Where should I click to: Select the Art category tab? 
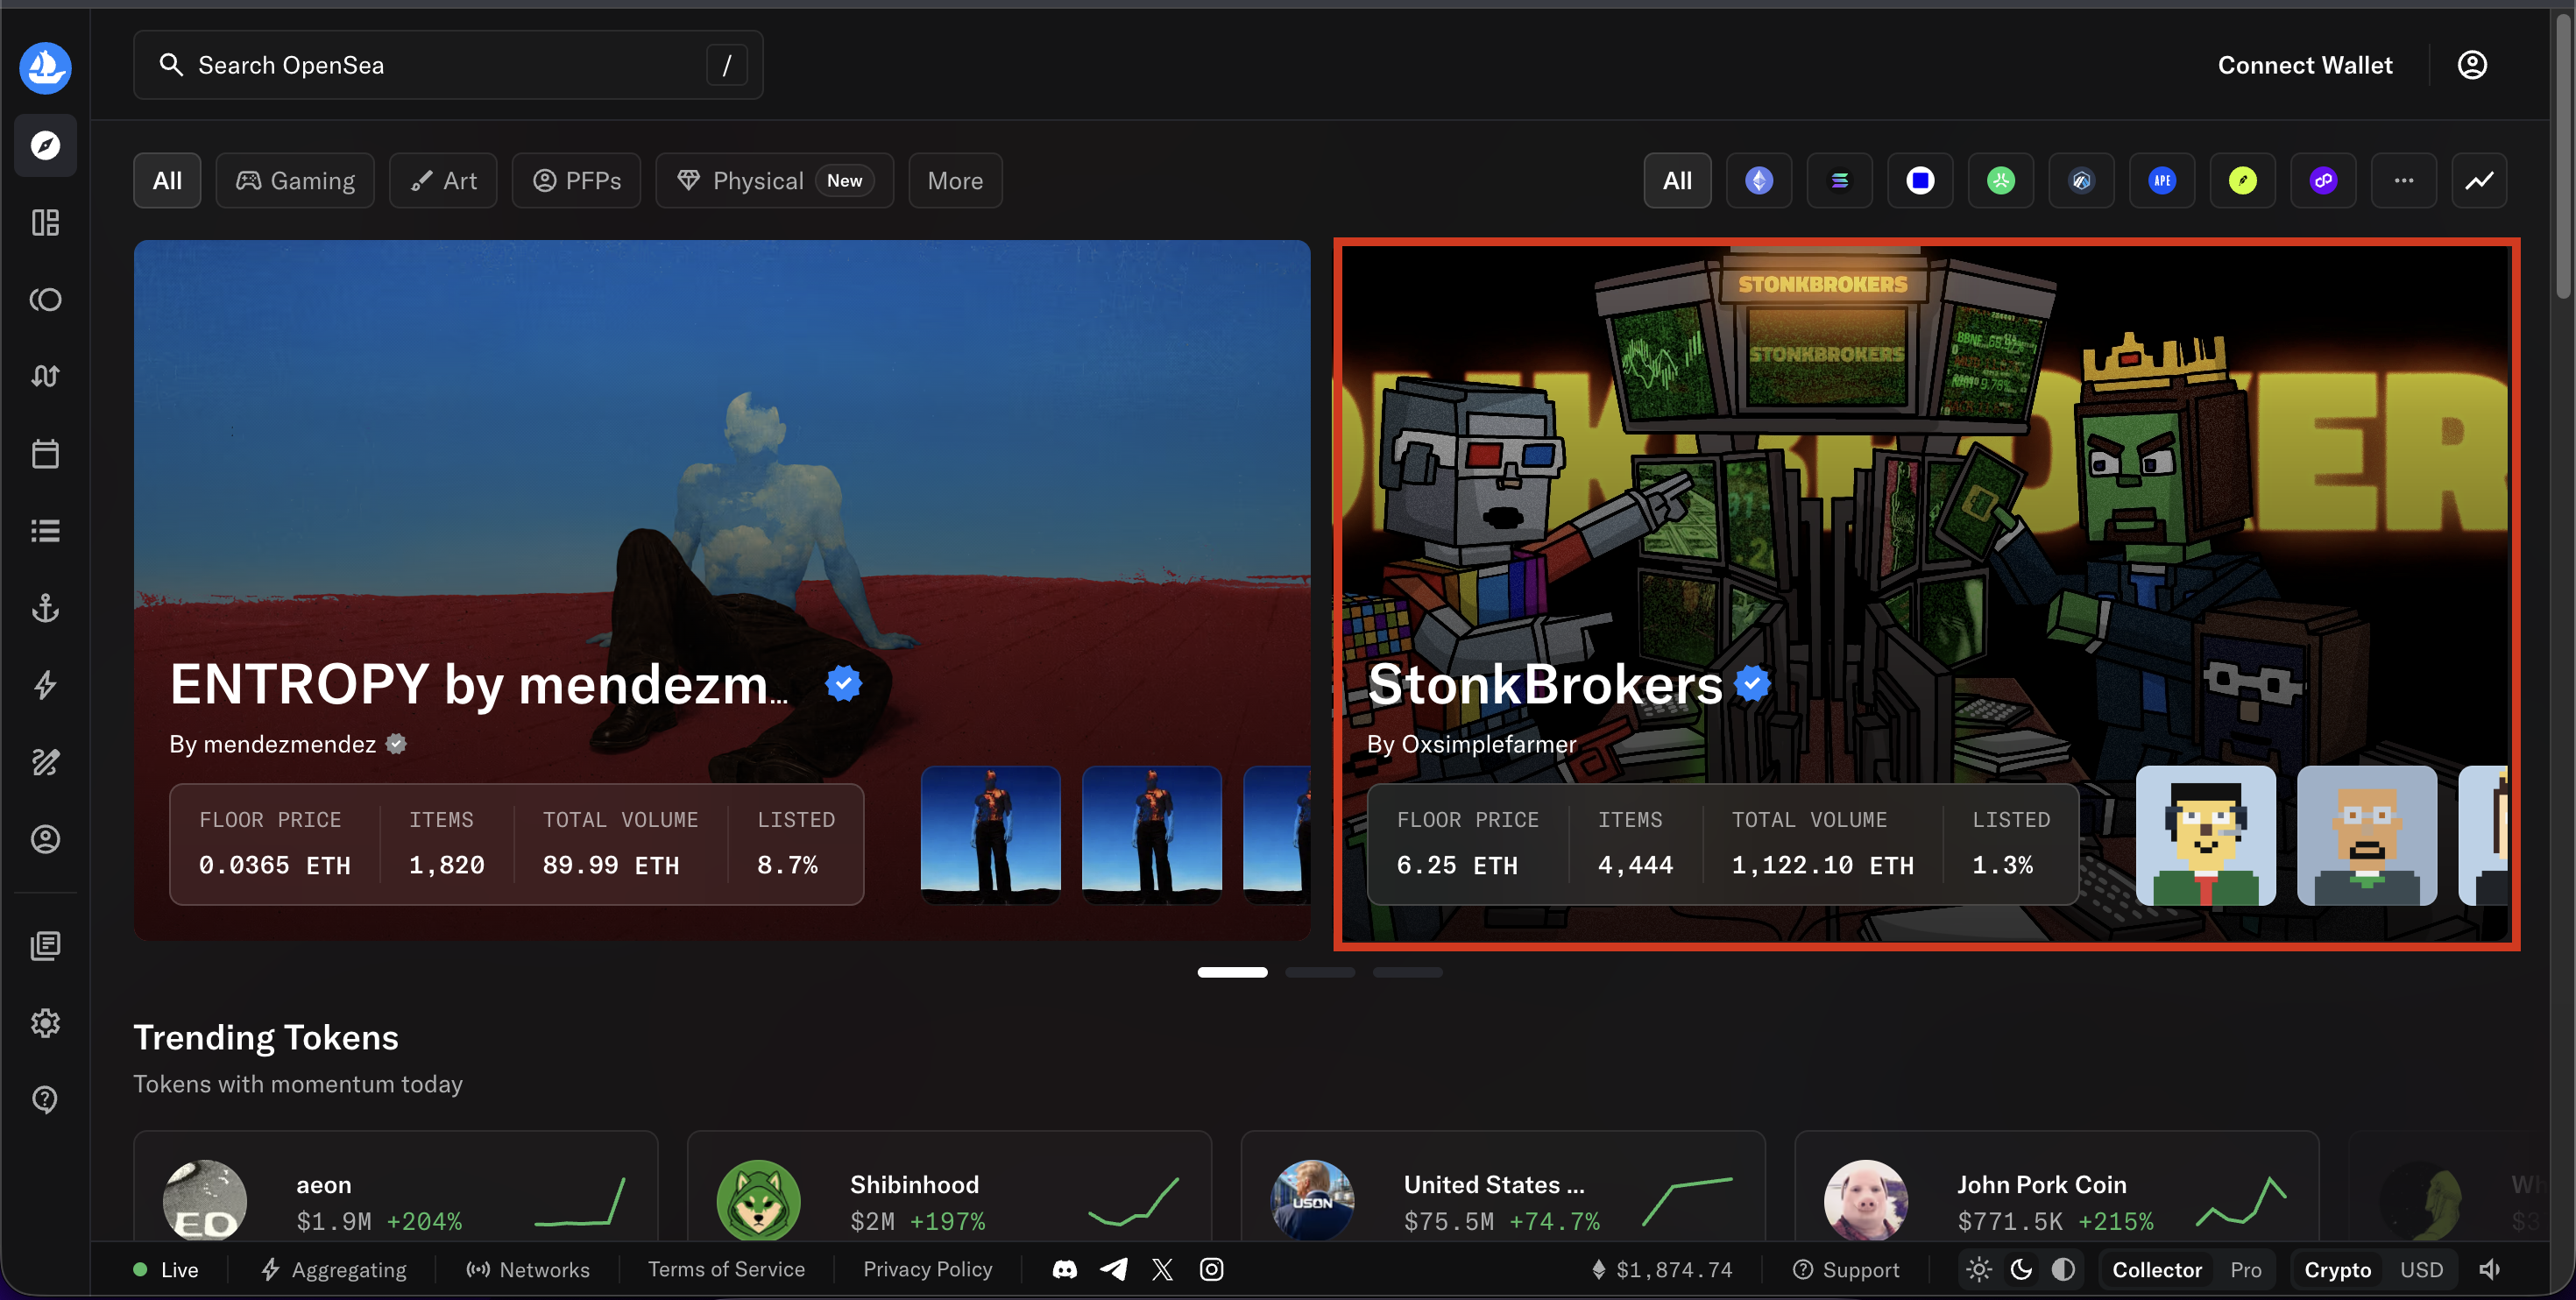point(443,180)
